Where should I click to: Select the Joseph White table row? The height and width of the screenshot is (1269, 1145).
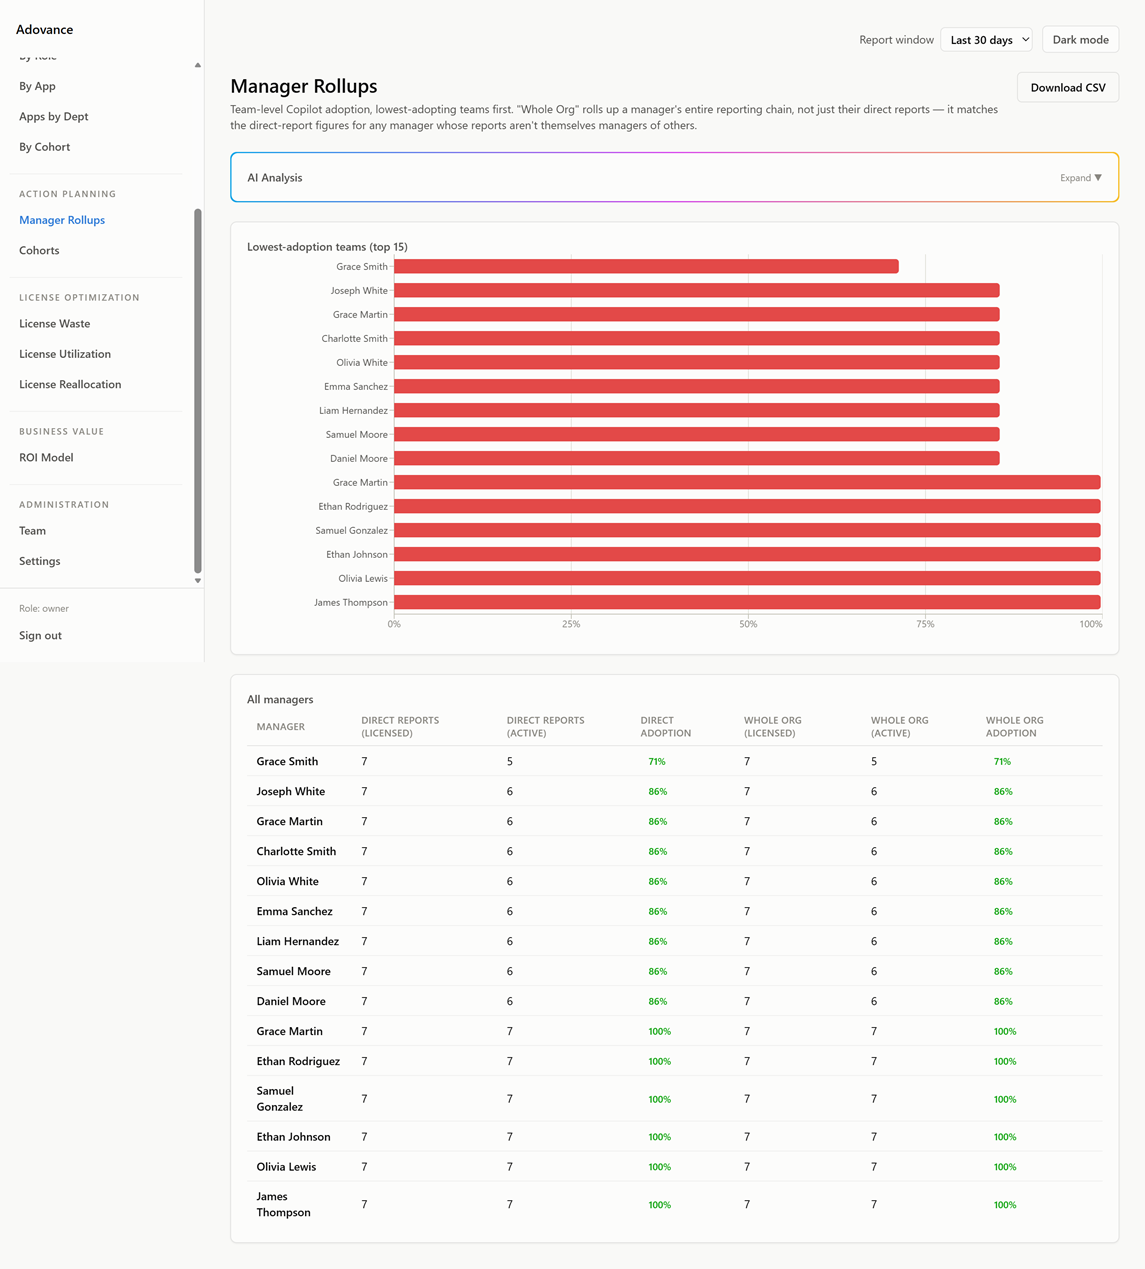point(675,791)
